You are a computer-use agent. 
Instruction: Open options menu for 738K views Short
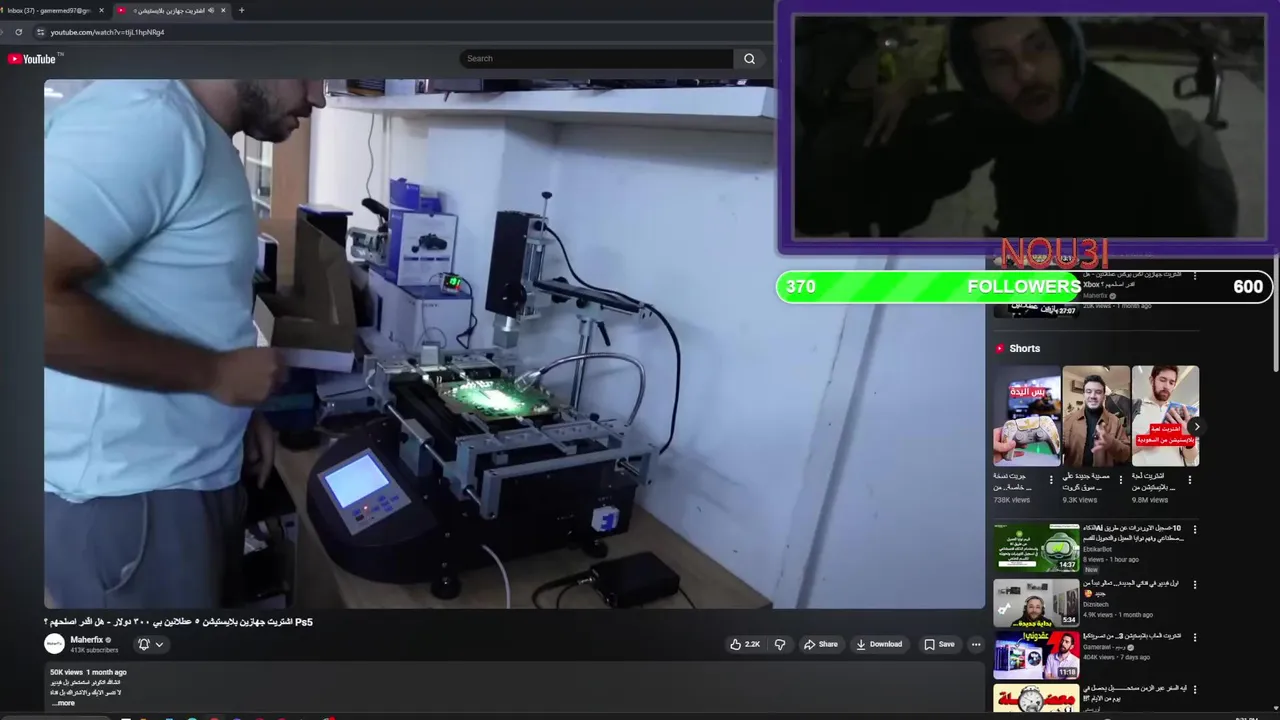coord(1051,479)
